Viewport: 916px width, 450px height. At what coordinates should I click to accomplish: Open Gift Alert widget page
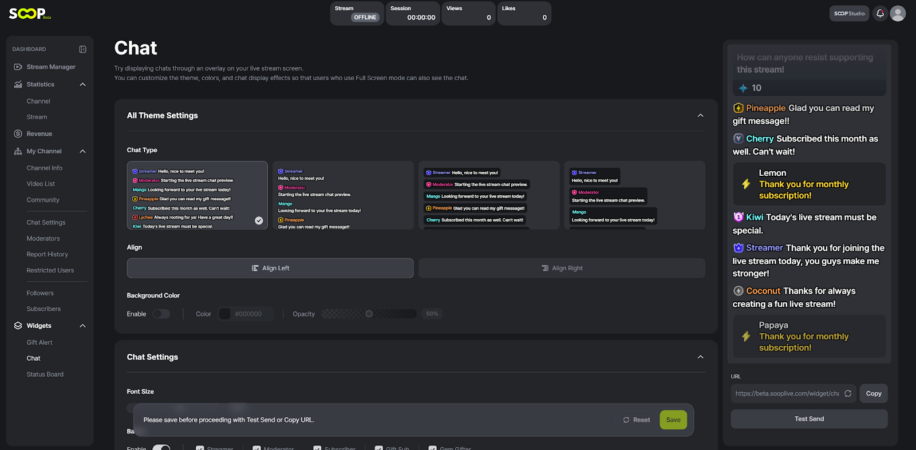pyautogui.click(x=39, y=342)
